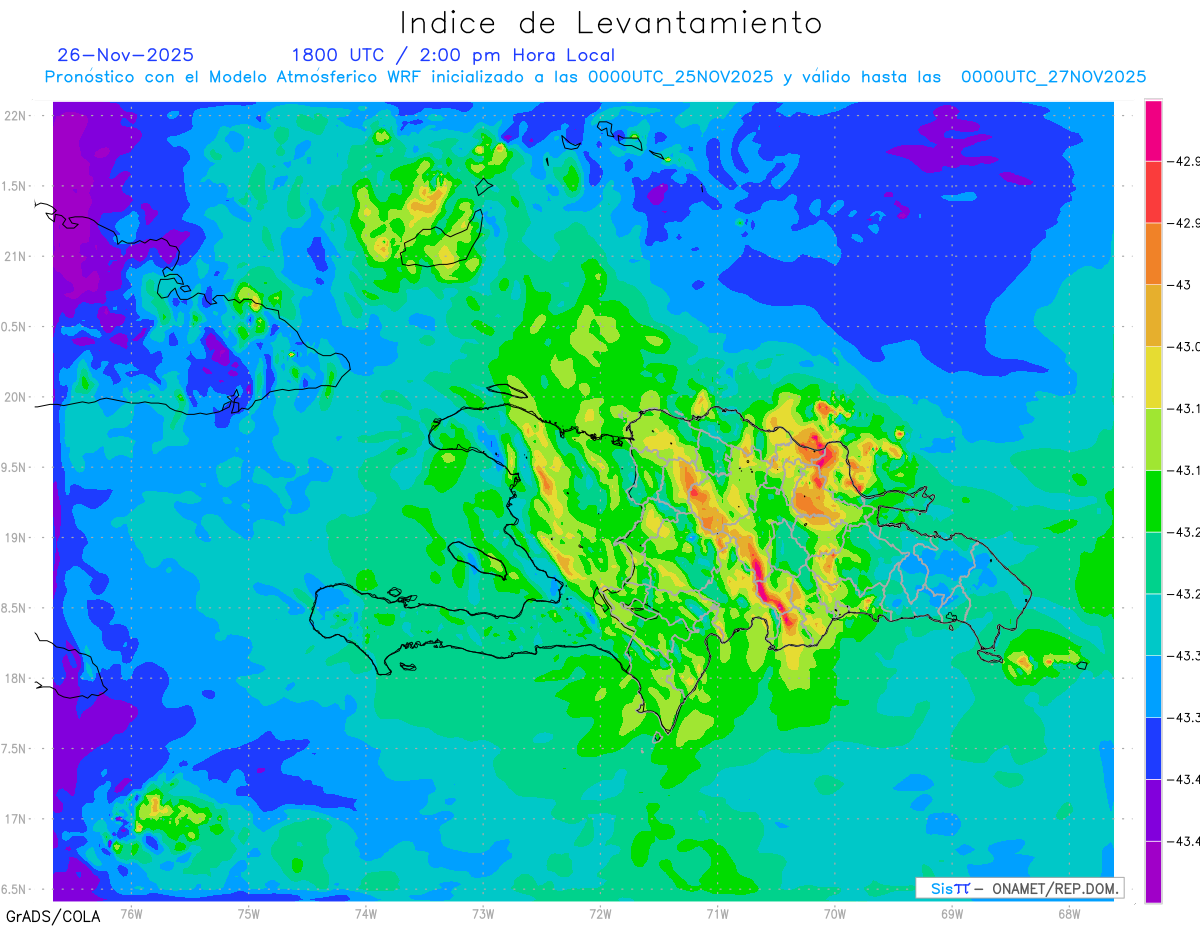The image size is (1200, 927).
Task: Click the '72W' longitude axis label
Action: (600, 913)
